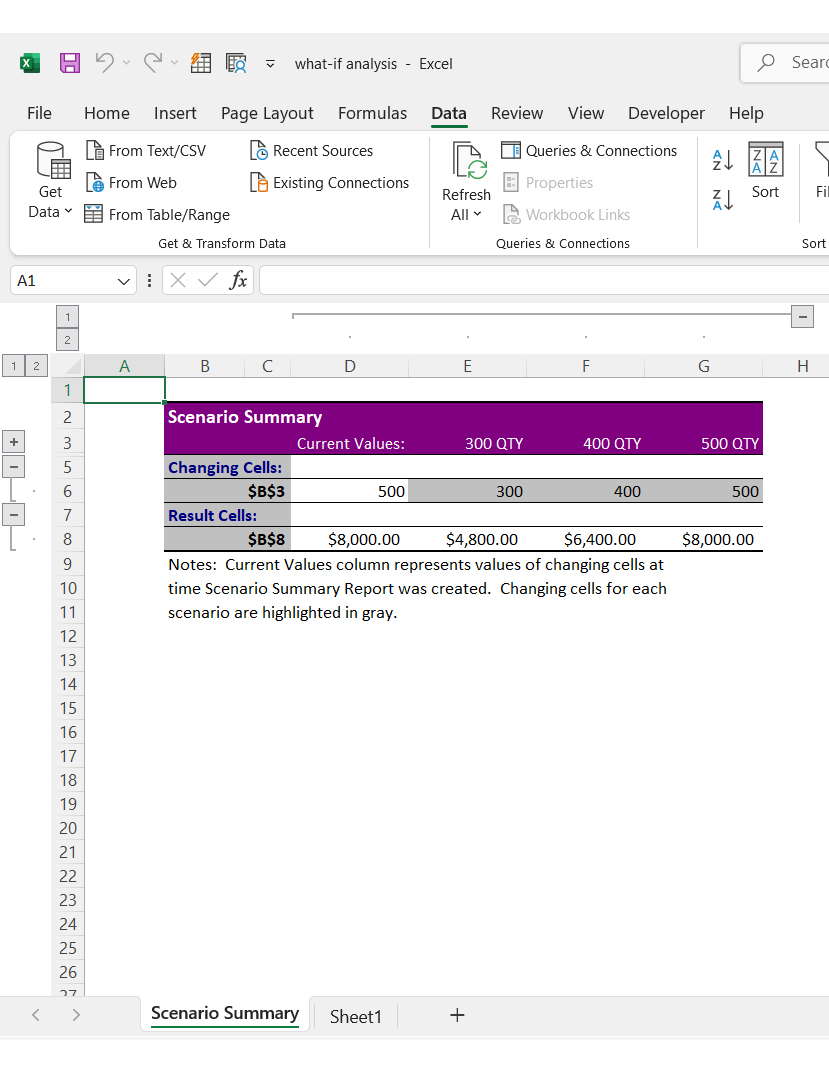
Task: Select column G header
Action: [704, 366]
